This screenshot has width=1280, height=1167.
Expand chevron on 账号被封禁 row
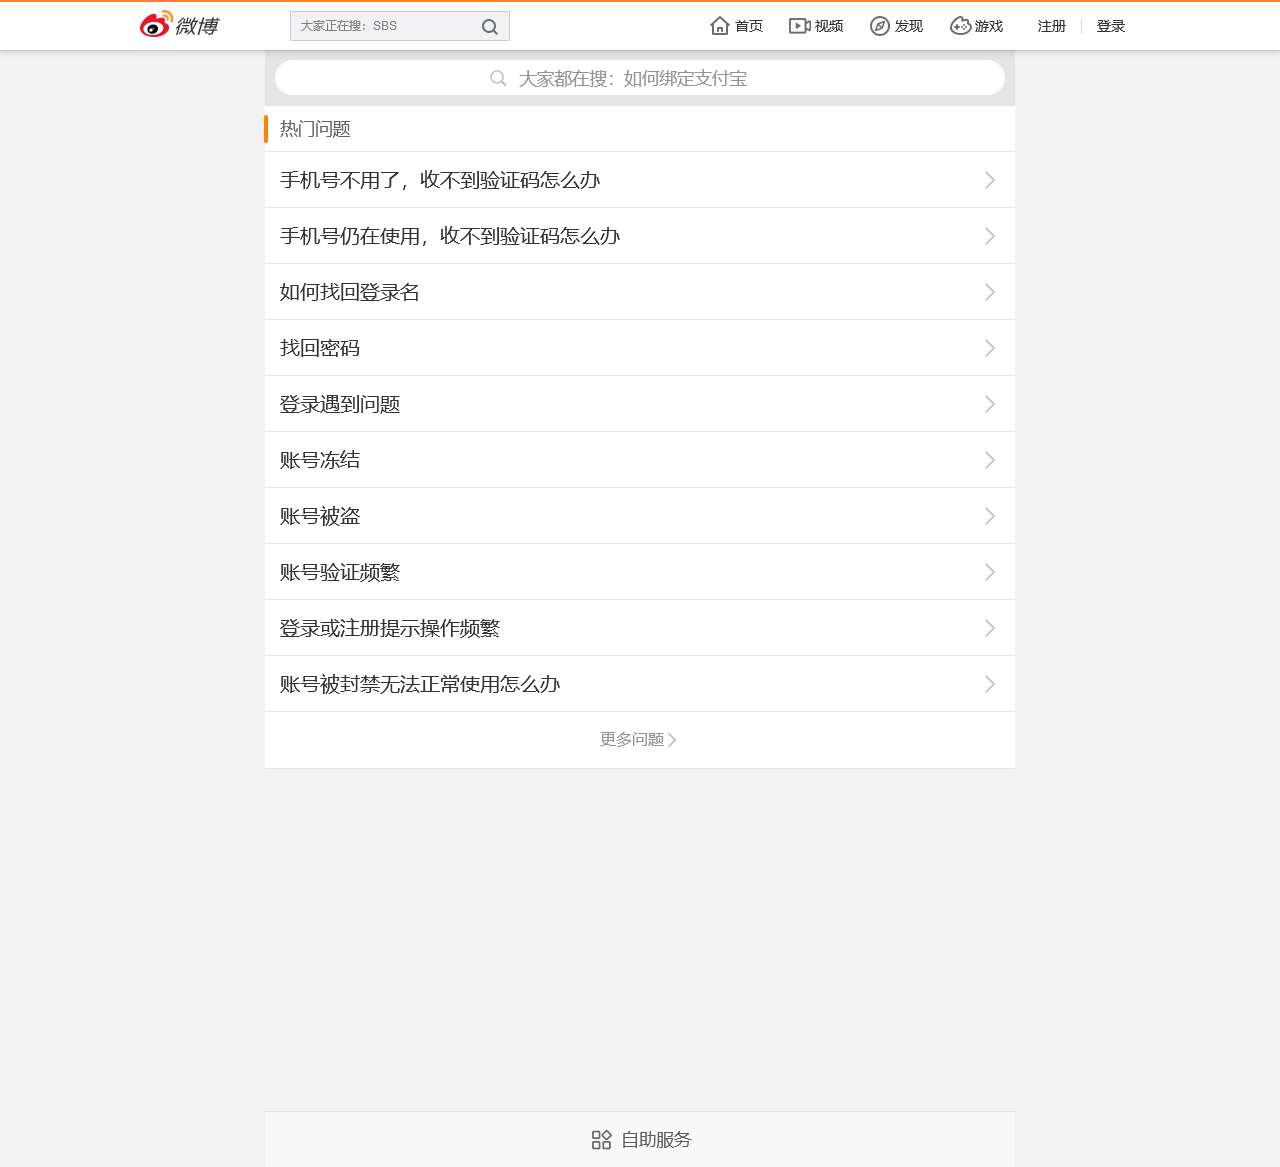click(x=990, y=684)
